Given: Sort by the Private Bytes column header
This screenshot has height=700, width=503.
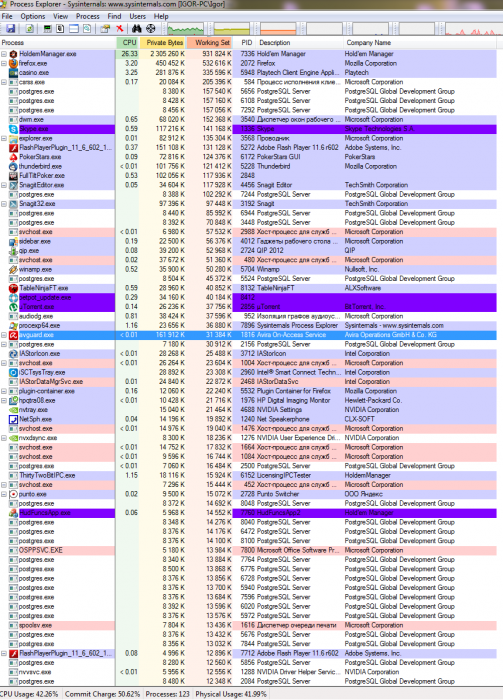Looking at the screenshot, I should coord(163,43).
